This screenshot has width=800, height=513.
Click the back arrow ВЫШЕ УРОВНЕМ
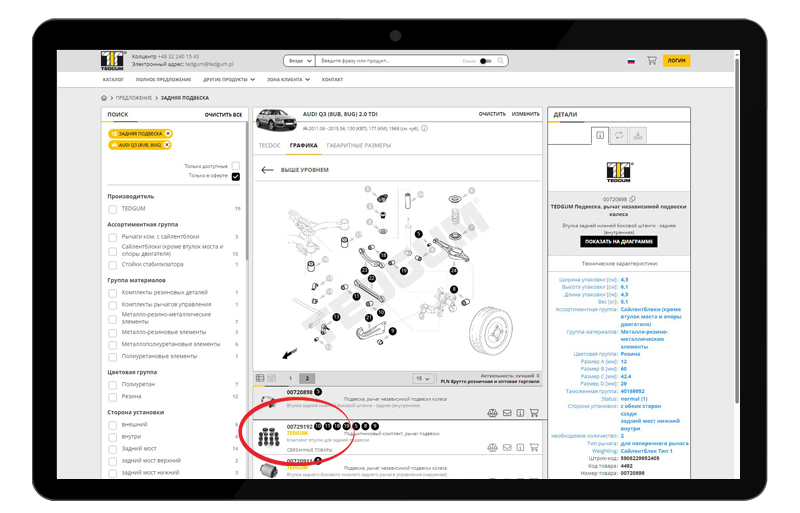pos(267,170)
